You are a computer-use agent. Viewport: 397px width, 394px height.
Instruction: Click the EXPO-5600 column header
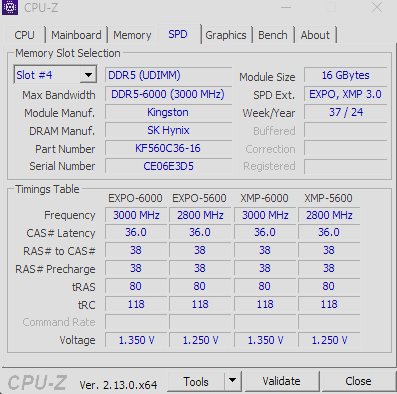[x=199, y=198]
